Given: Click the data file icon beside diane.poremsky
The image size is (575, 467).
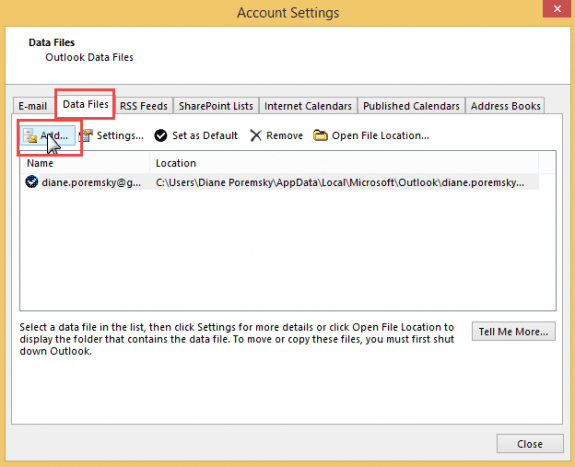Looking at the screenshot, I should tap(32, 182).
